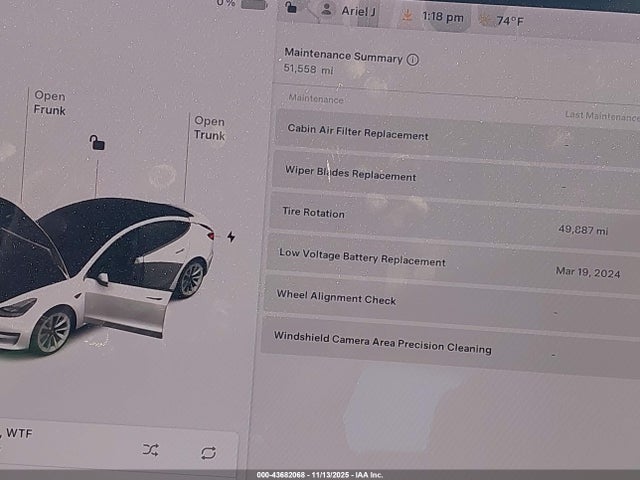Tap the 74°F temperature reading
Viewport: 640px width, 480px height.
tap(510, 21)
